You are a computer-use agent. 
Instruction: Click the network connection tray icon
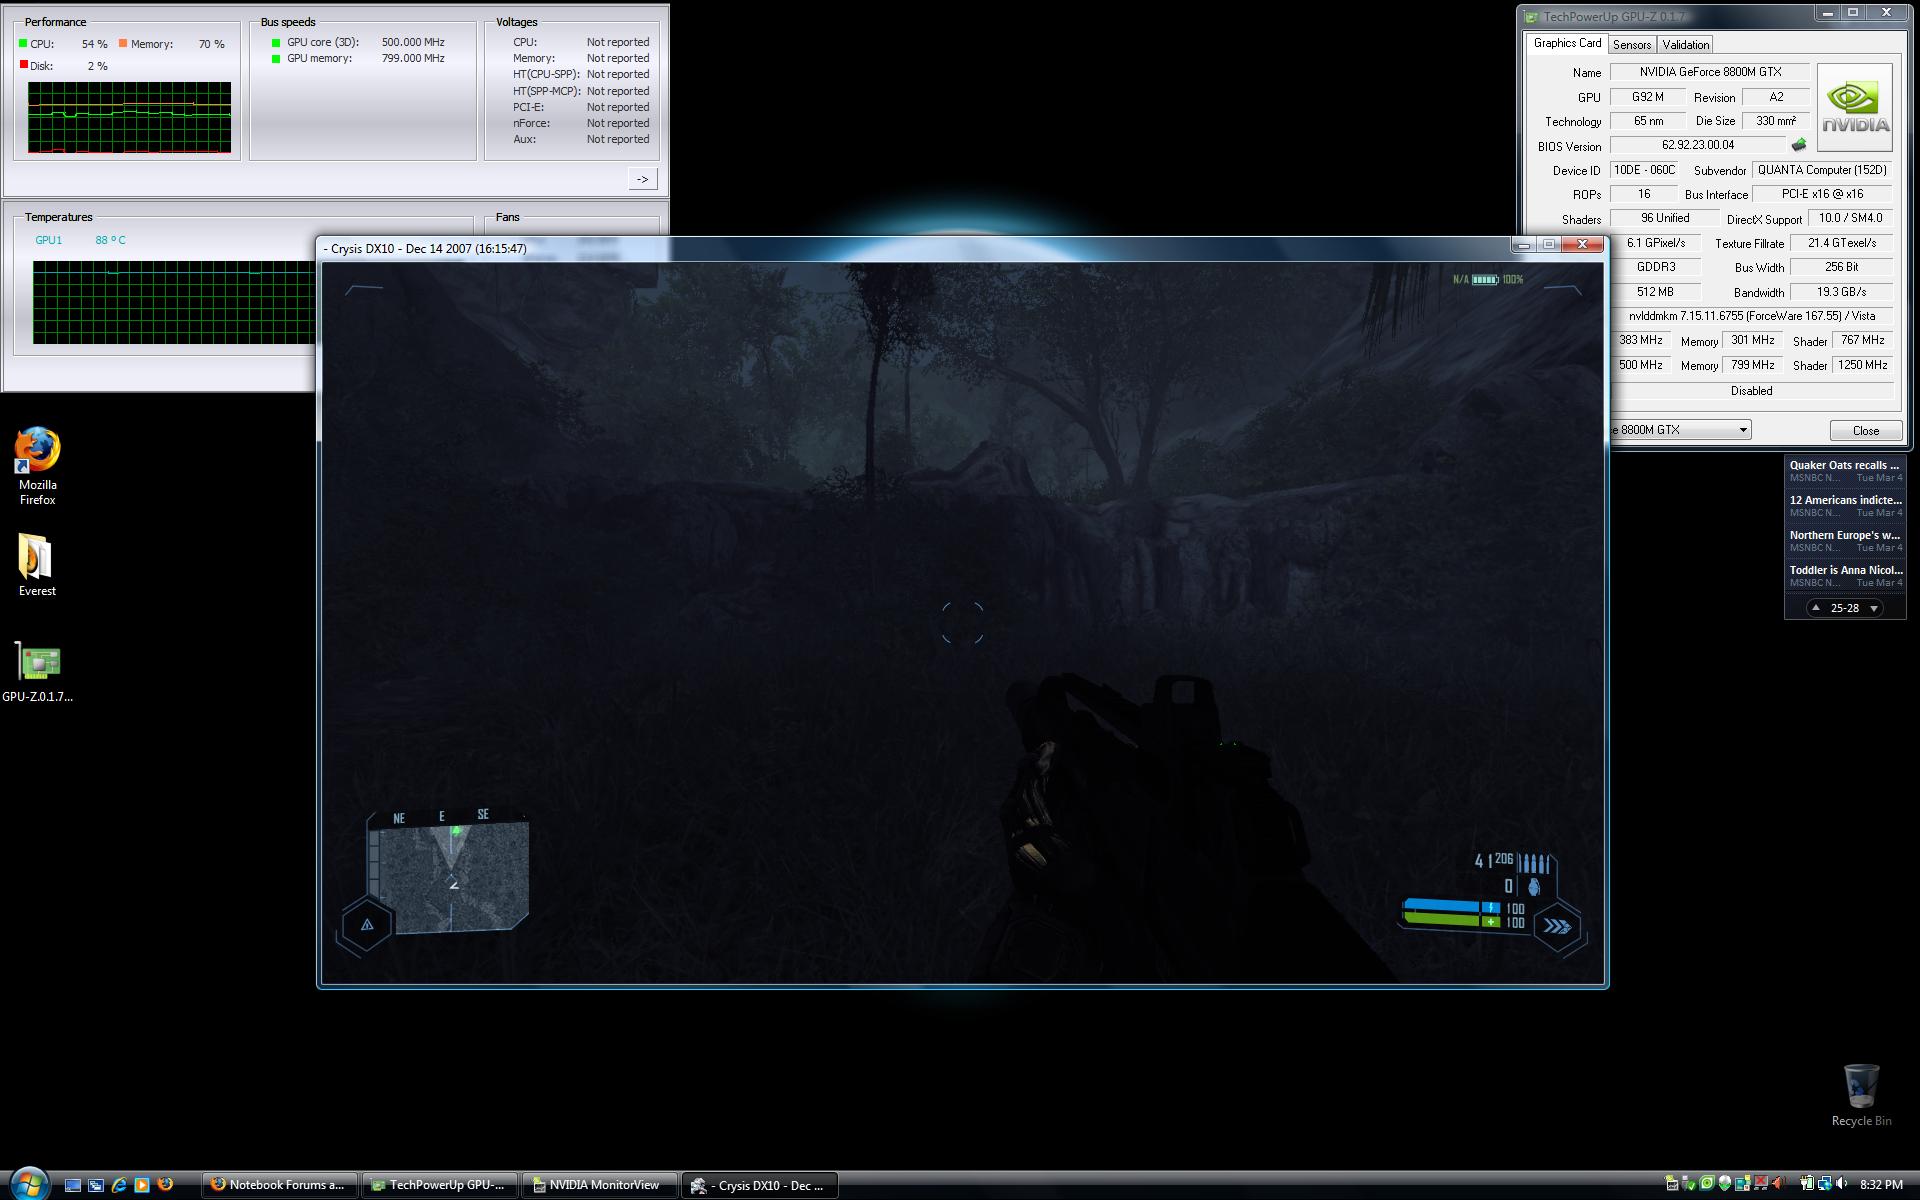pyautogui.click(x=1825, y=1184)
